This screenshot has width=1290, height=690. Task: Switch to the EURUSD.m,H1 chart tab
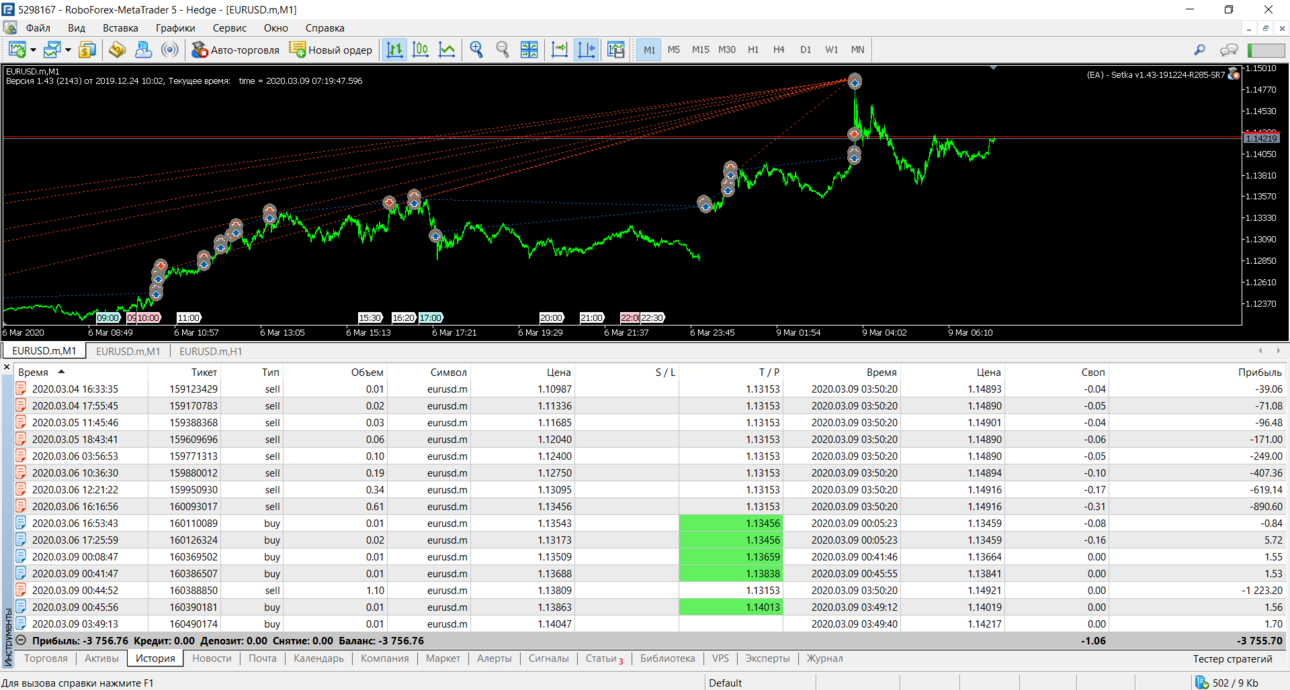[210, 351]
